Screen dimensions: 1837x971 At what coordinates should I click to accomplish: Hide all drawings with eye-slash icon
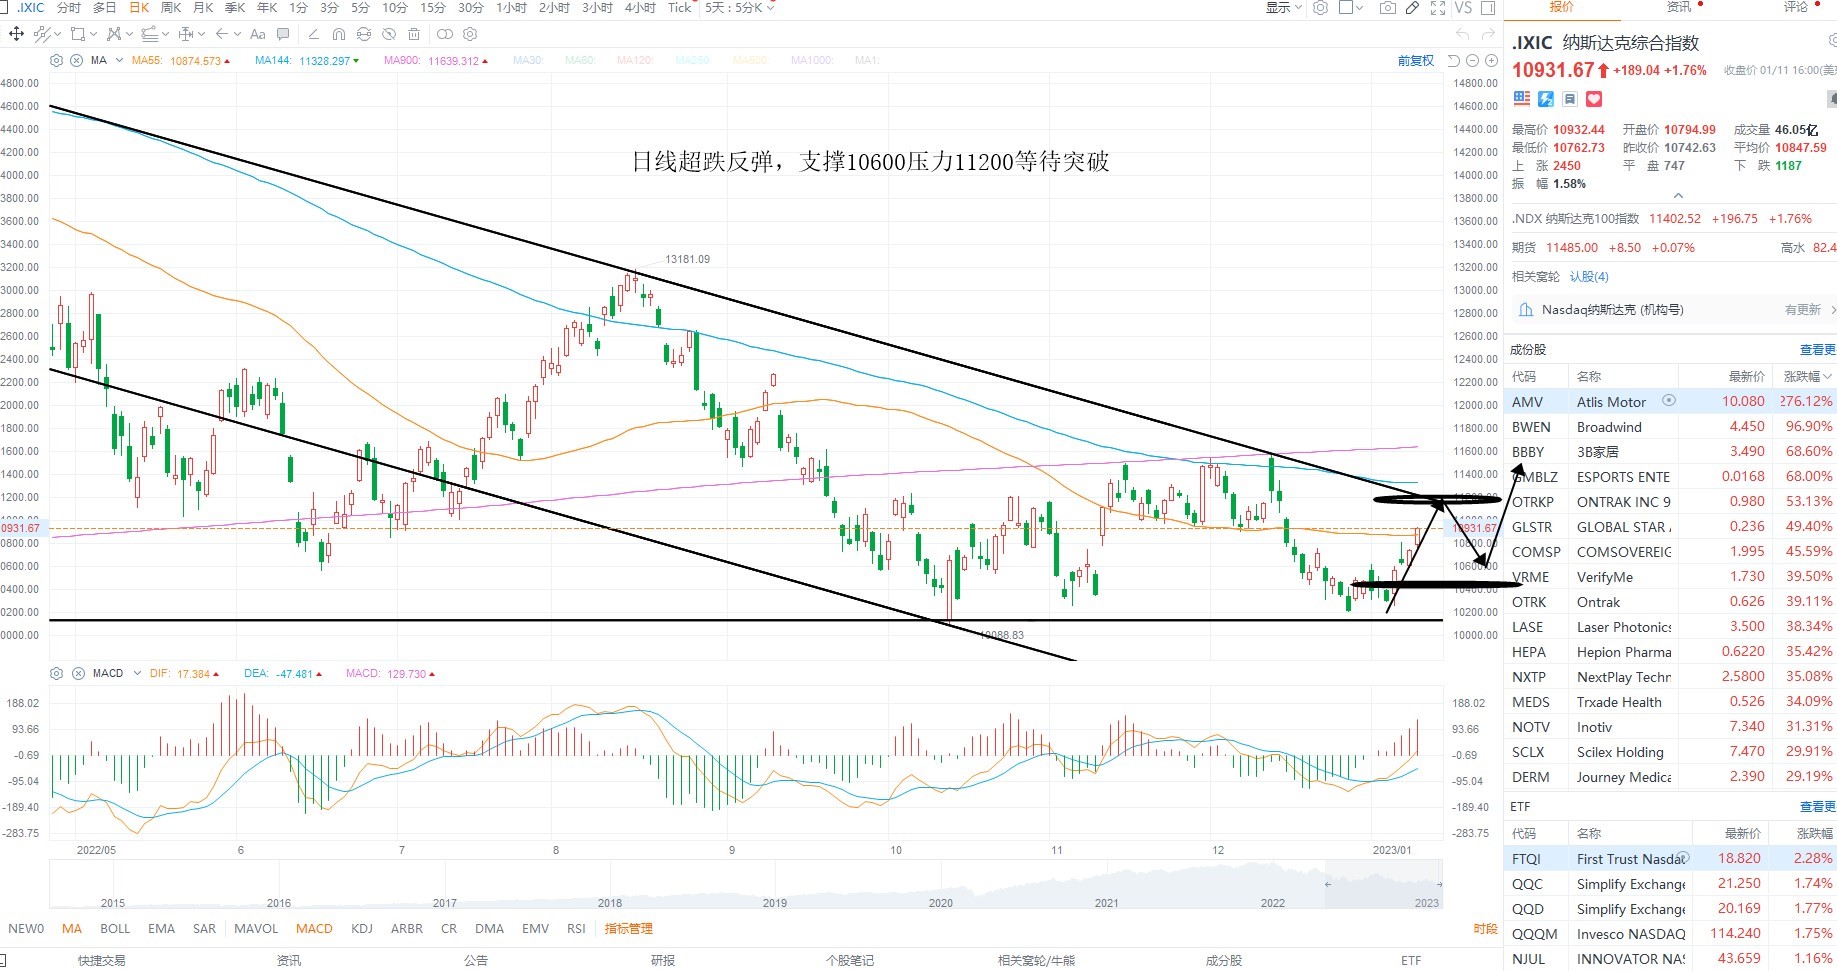point(389,34)
